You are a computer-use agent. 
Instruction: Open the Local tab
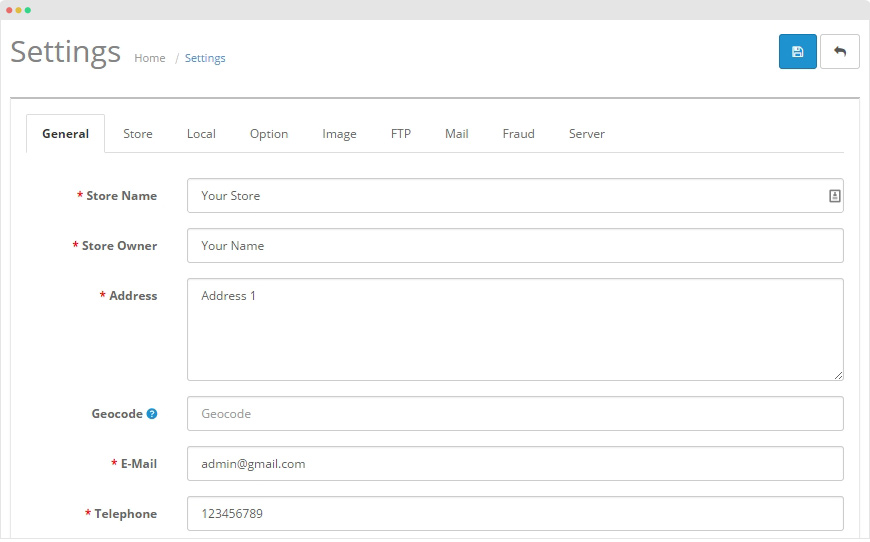pos(201,134)
